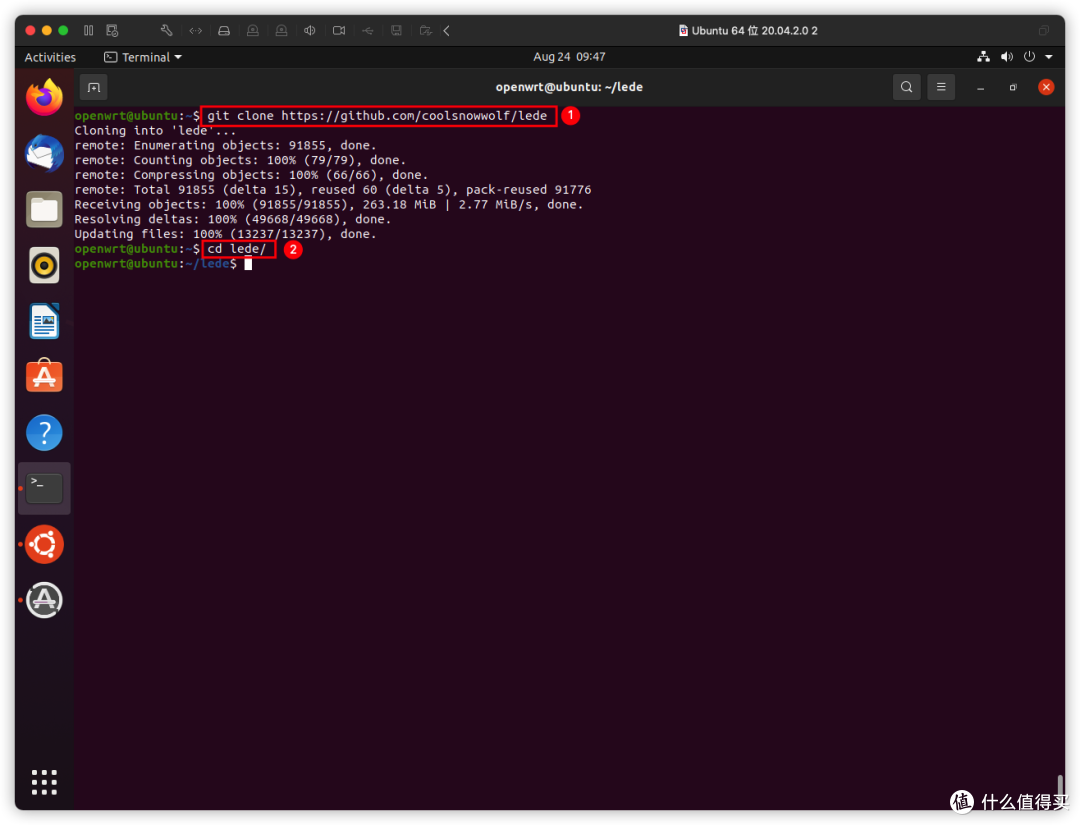Screen dimensions: 1080x825
Task: Open the Files manager in dock
Action: coord(44,209)
